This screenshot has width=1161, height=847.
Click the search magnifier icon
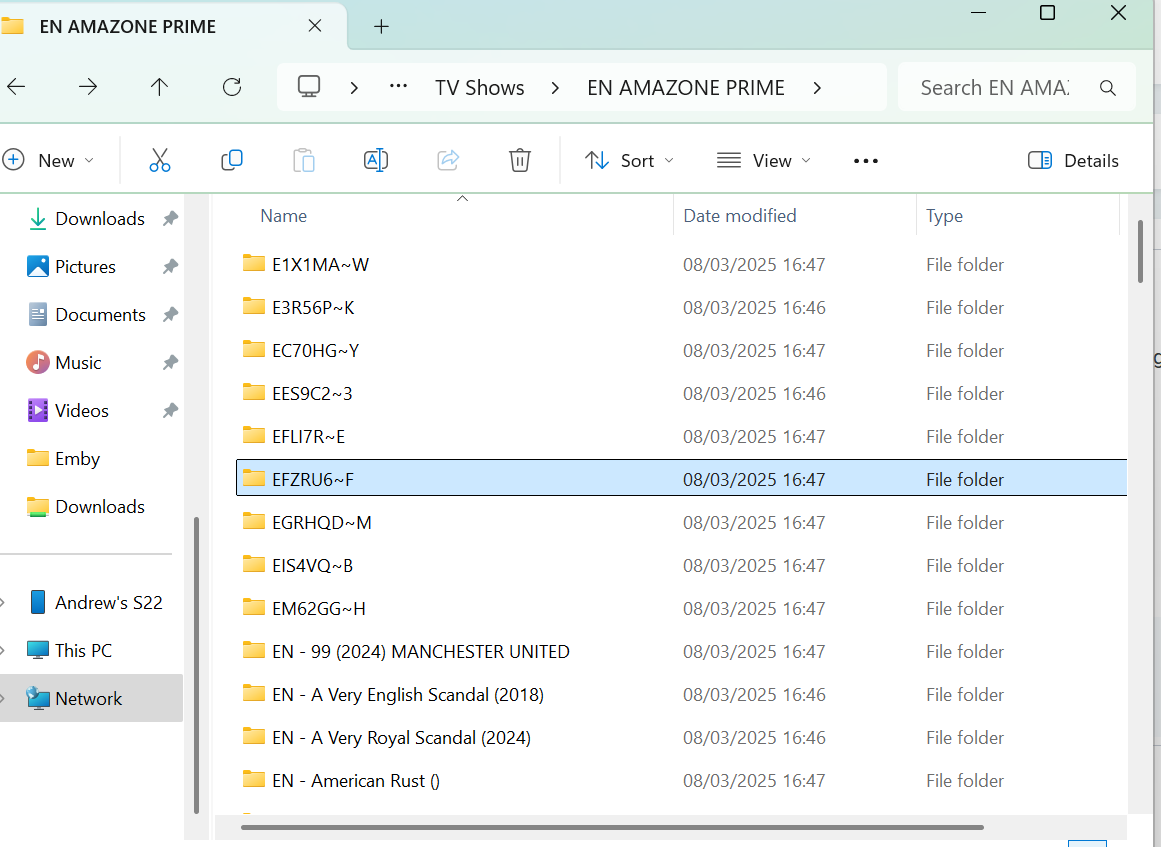click(1108, 88)
